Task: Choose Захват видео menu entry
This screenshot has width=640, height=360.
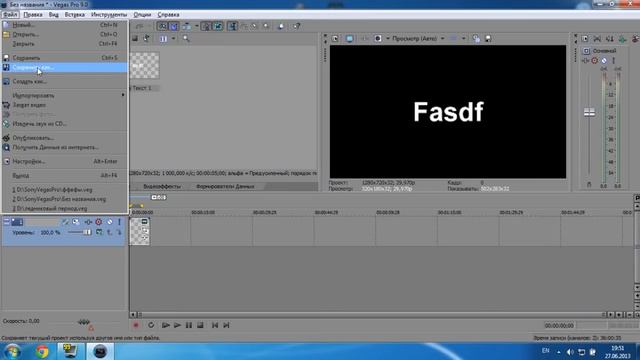Action: (x=65, y=105)
